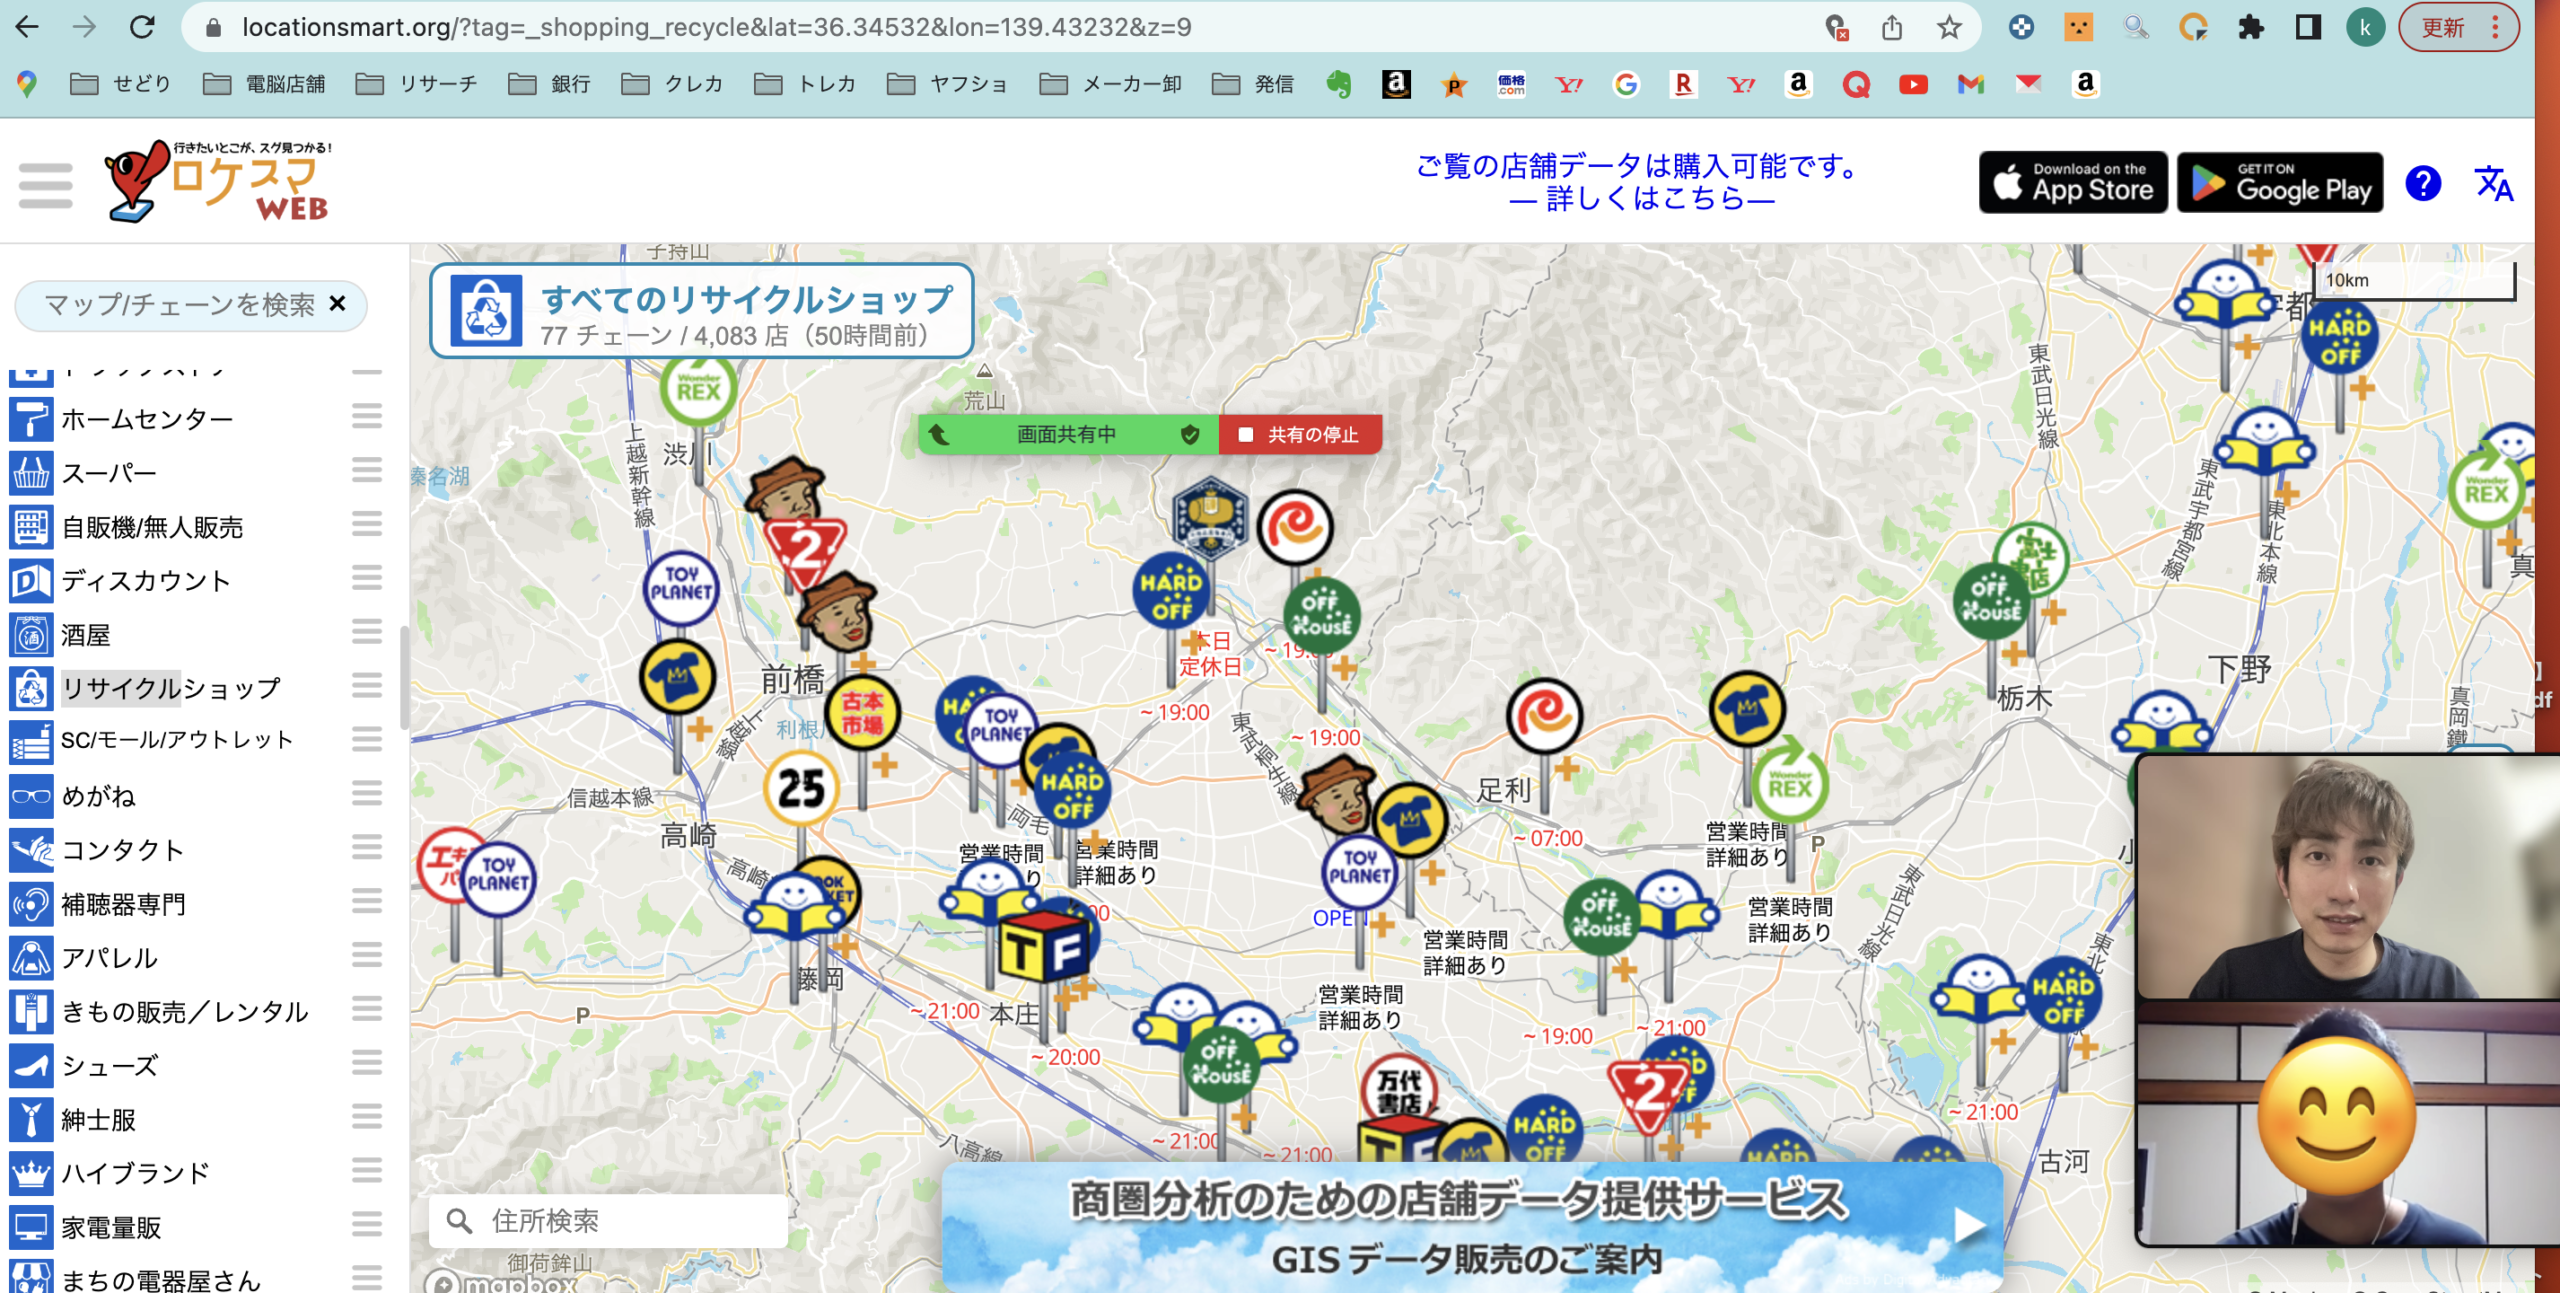Expand the ディスカウント row handle
The height and width of the screenshot is (1293, 2560).
[367, 578]
